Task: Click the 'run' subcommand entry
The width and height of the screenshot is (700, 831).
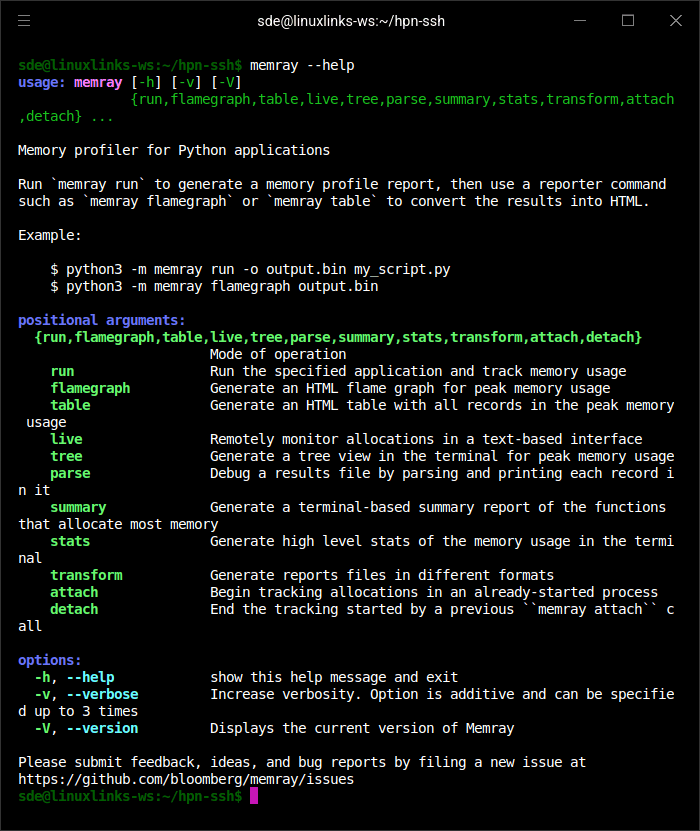Action: (63, 371)
